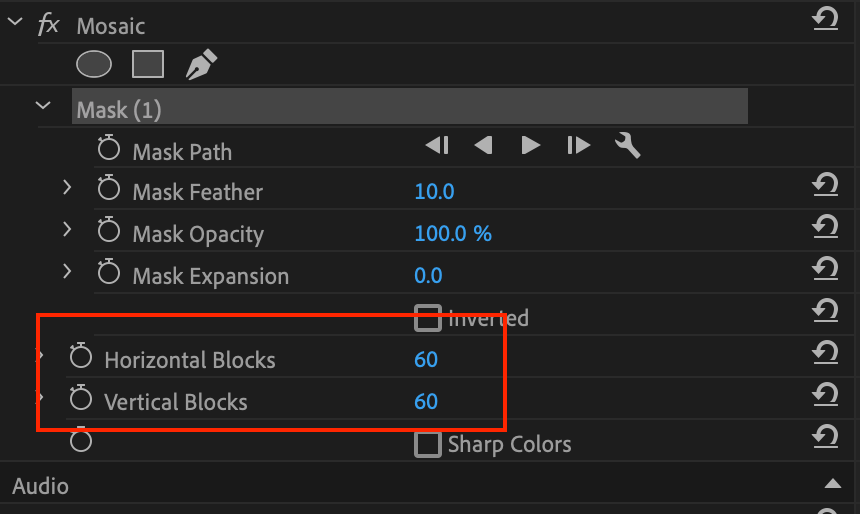Expand the Mask Opacity property
The image size is (860, 514).
click(67, 229)
